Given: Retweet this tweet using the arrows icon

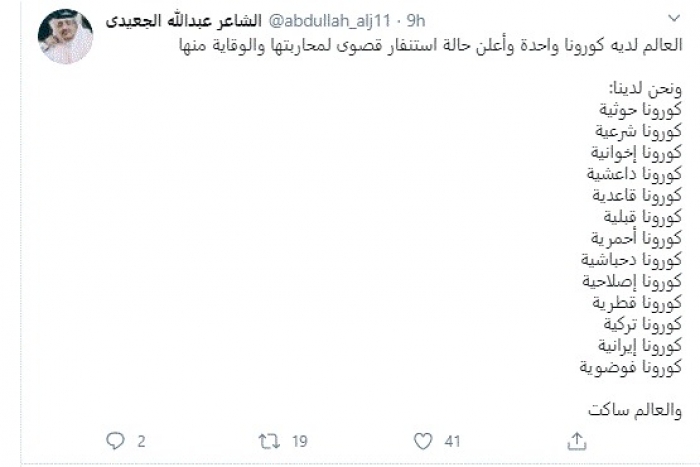Looking at the screenshot, I should (269, 440).
